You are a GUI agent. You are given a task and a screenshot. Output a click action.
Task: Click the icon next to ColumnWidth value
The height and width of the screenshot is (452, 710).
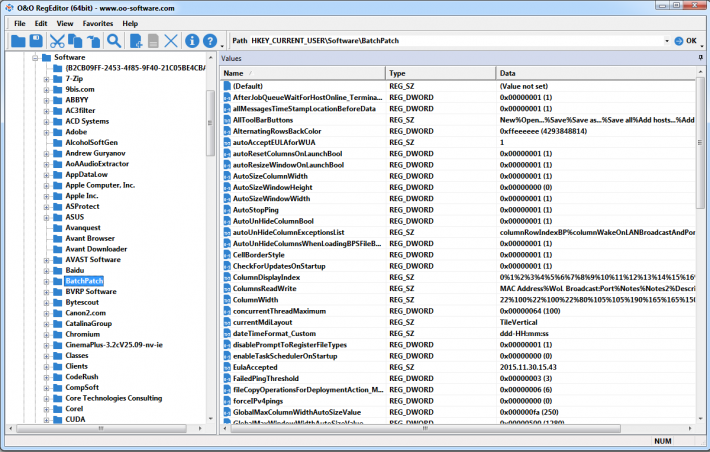(227, 300)
